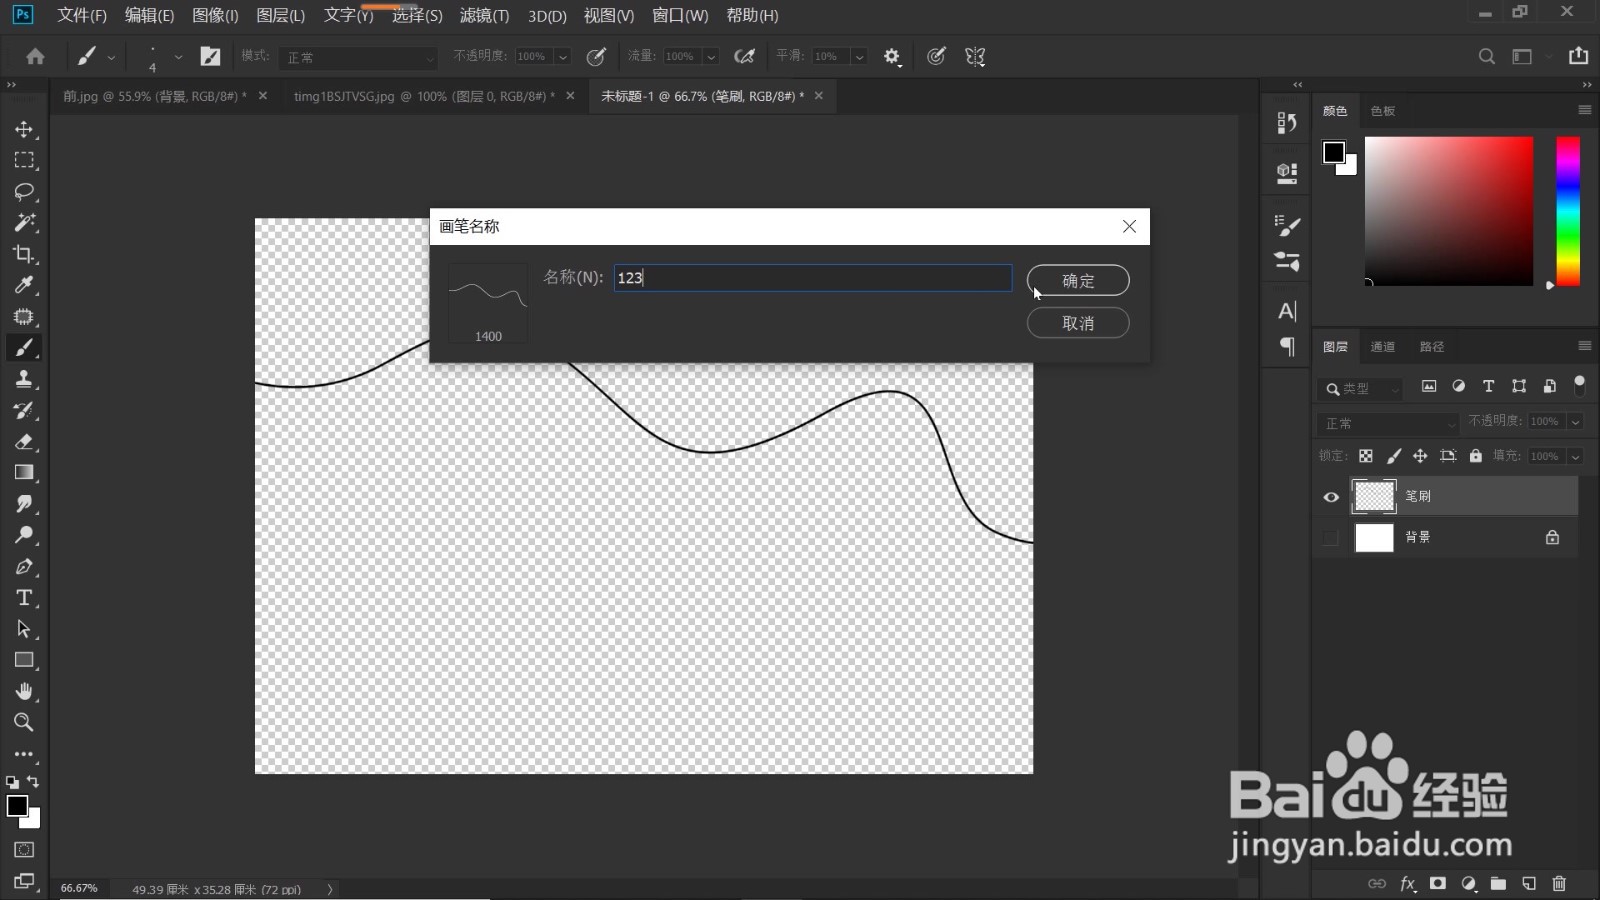This screenshot has height=900, width=1600.
Task: Pick the Horizontal Type tool
Action: point(24,598)
